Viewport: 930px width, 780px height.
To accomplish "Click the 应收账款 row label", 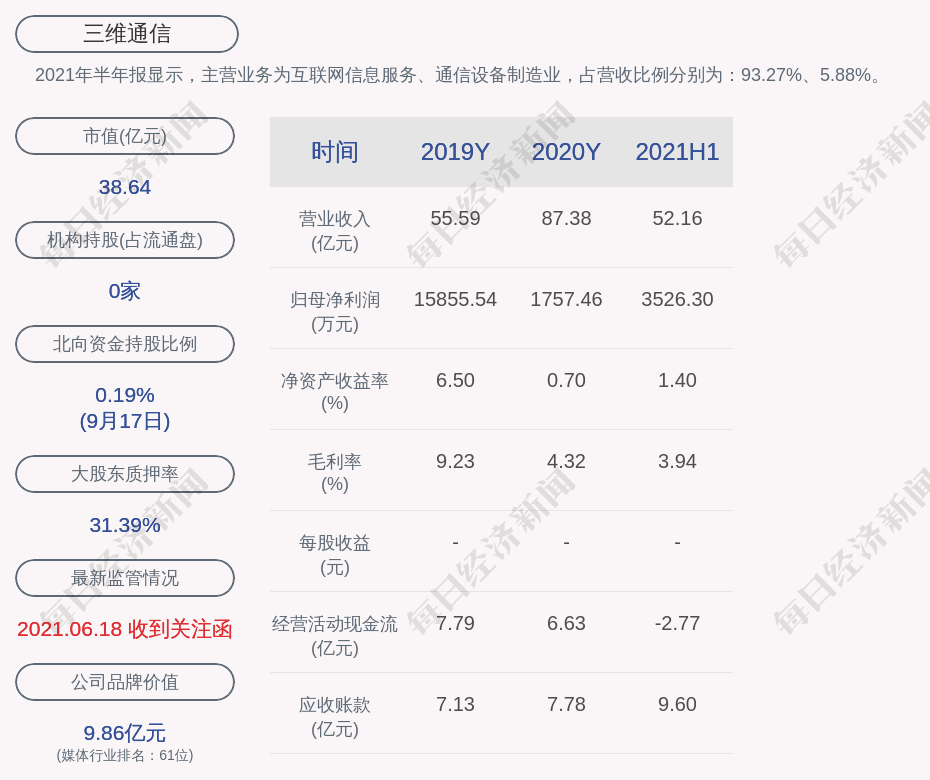I will [335, 717].
